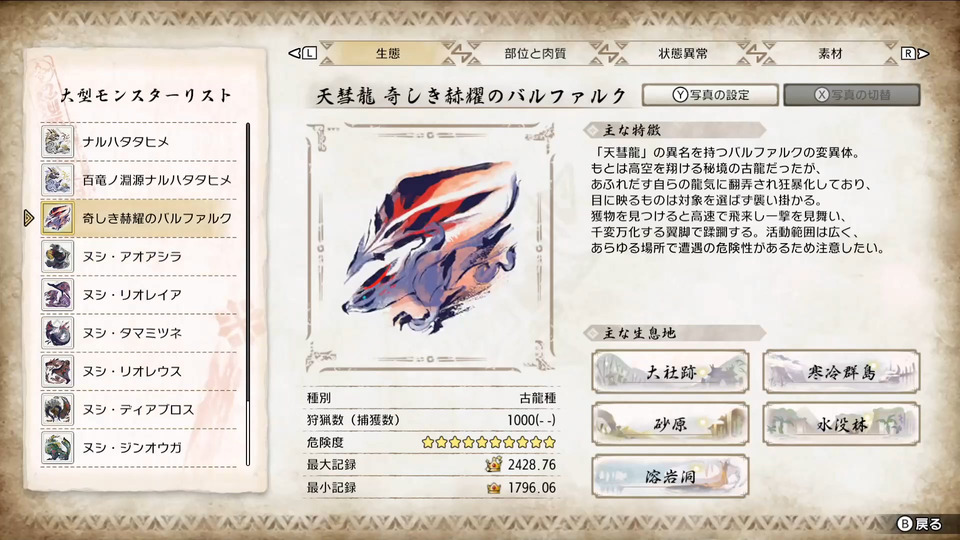
Task: Select the ナルハタタヒメ monster icon
Action: tap(58, 141)
